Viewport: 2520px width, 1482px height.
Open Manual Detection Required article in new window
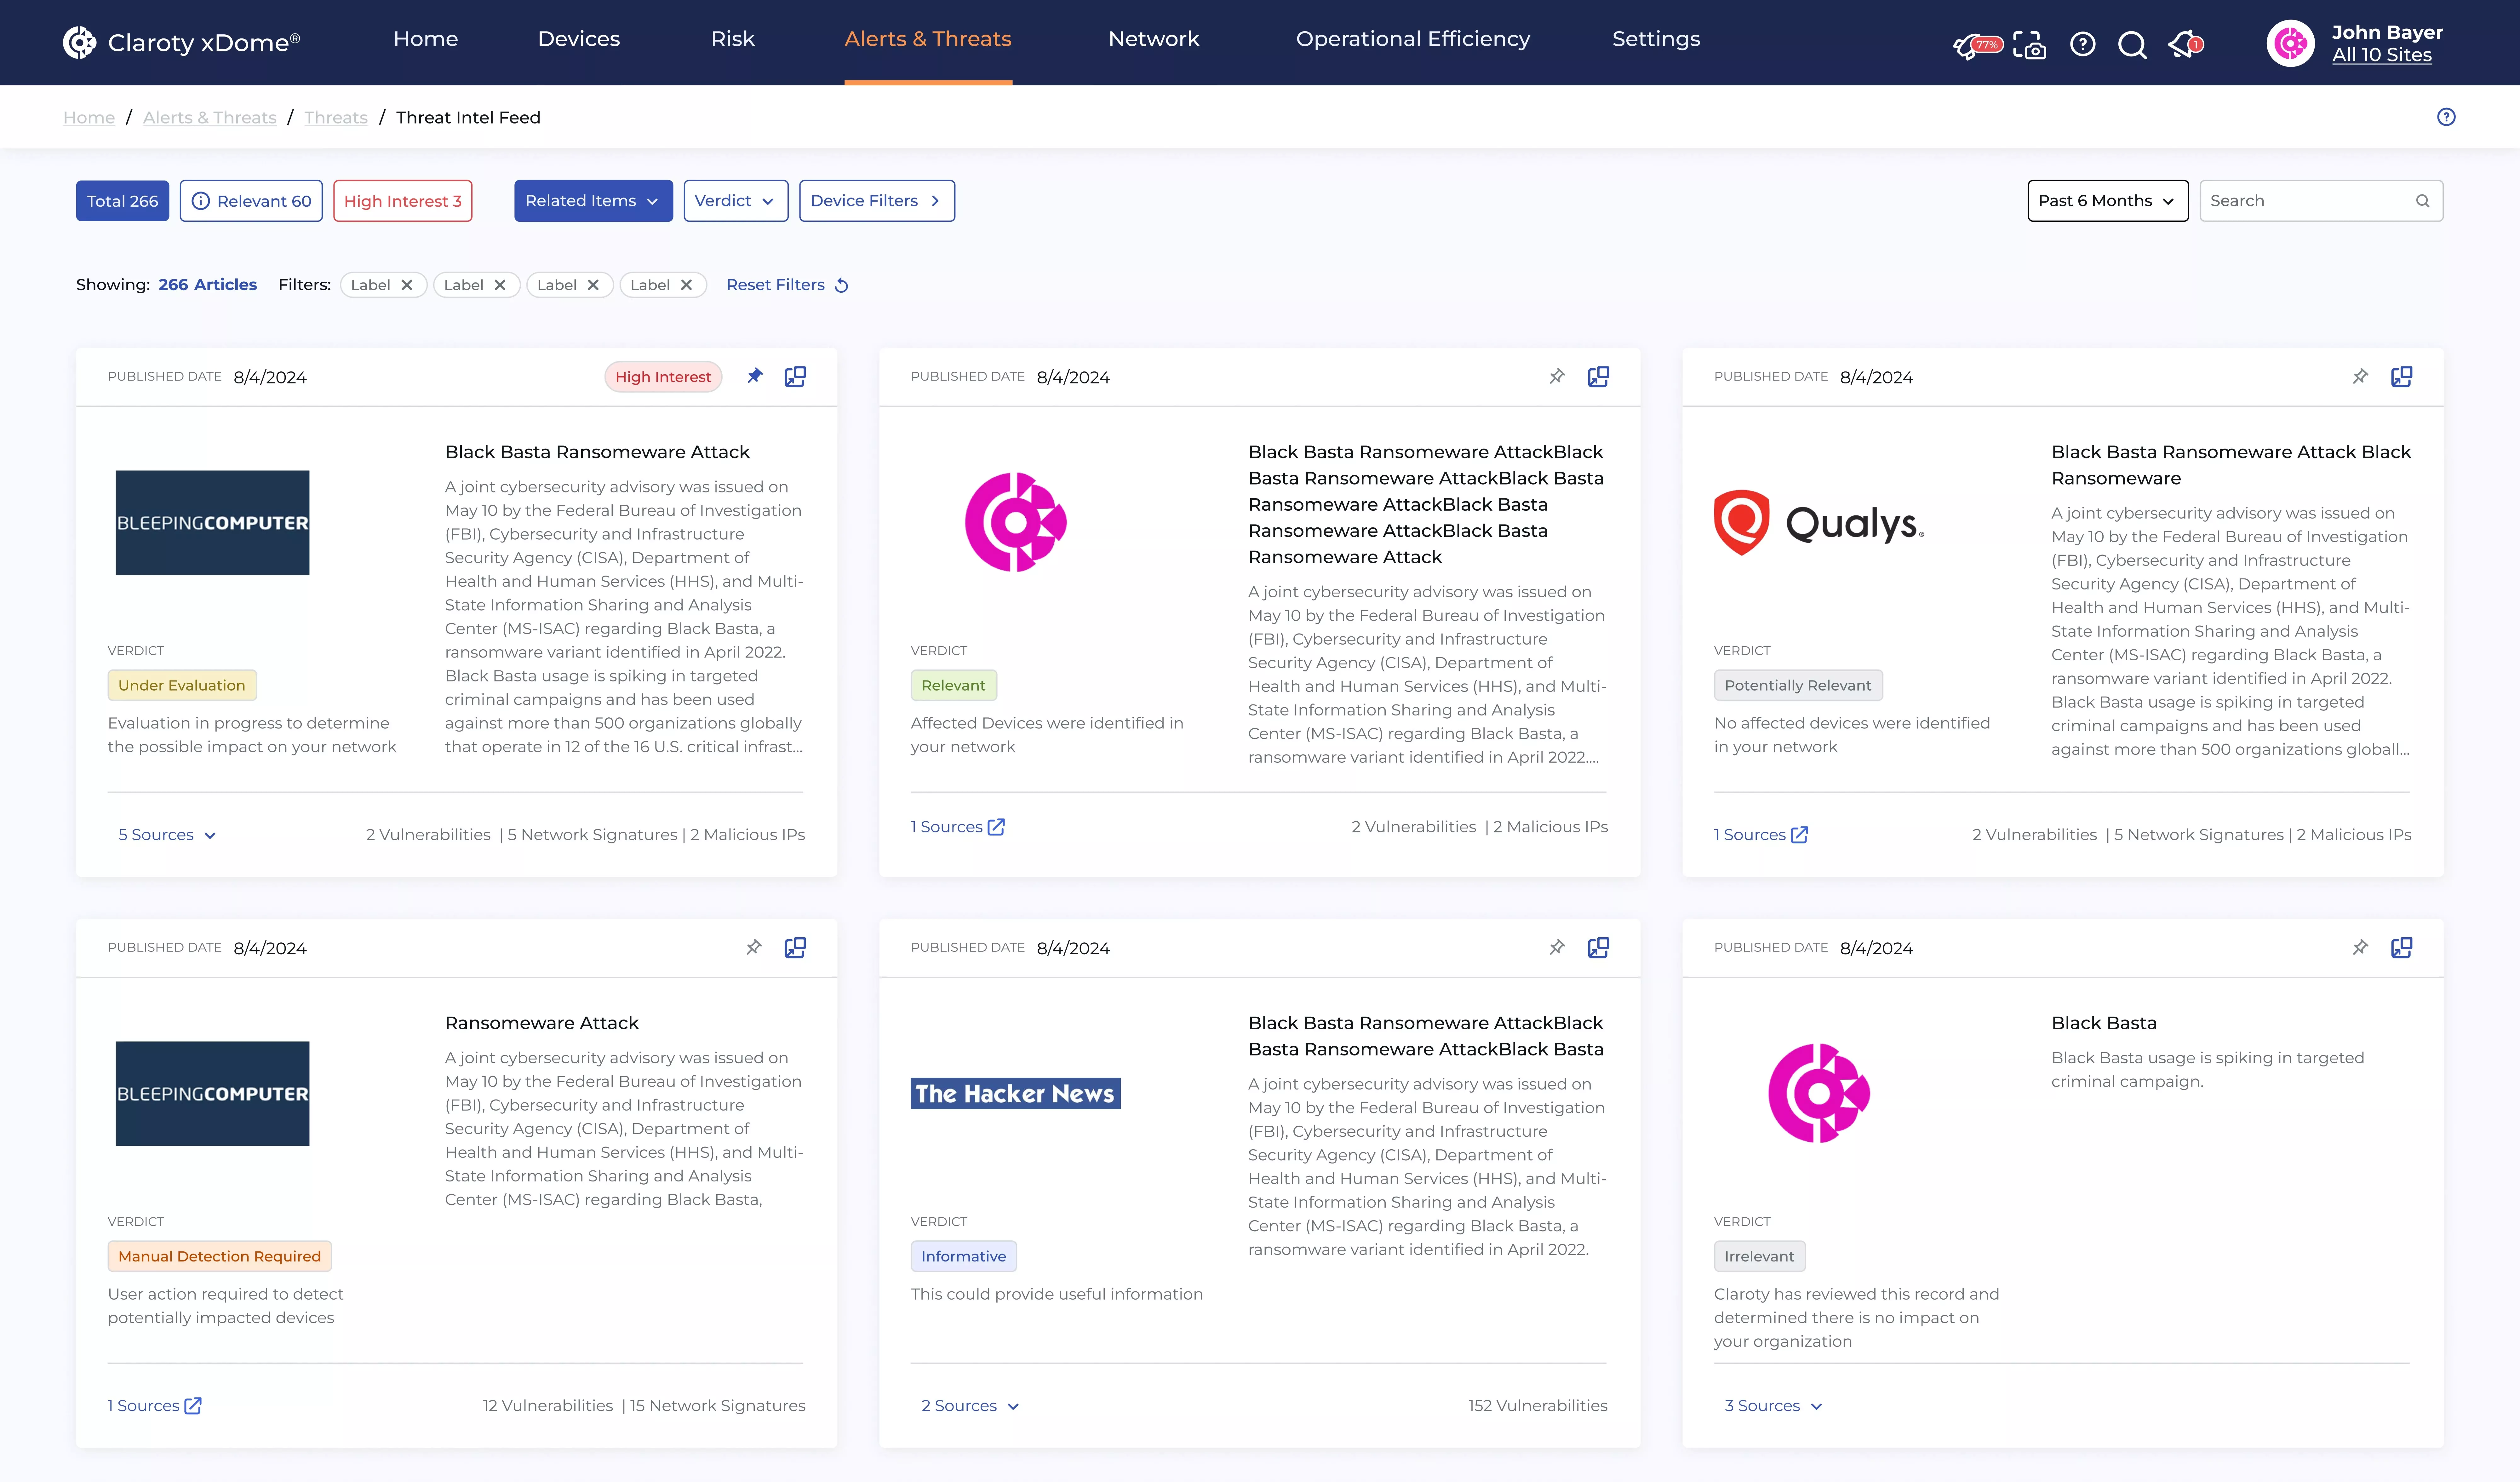(795, 948)
